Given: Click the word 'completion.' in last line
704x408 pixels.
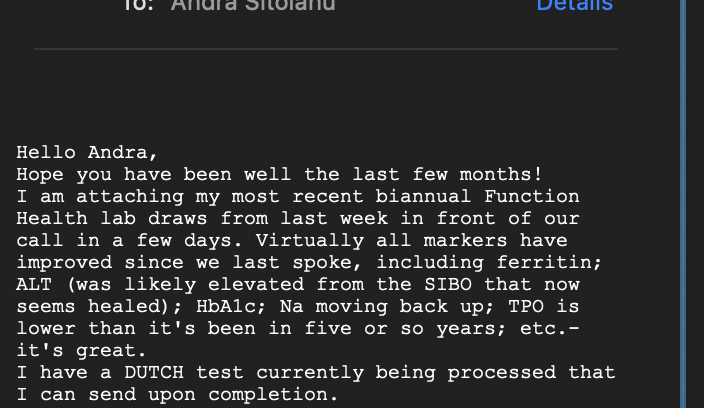Looking at the screenshot, I should pos(273,394).
